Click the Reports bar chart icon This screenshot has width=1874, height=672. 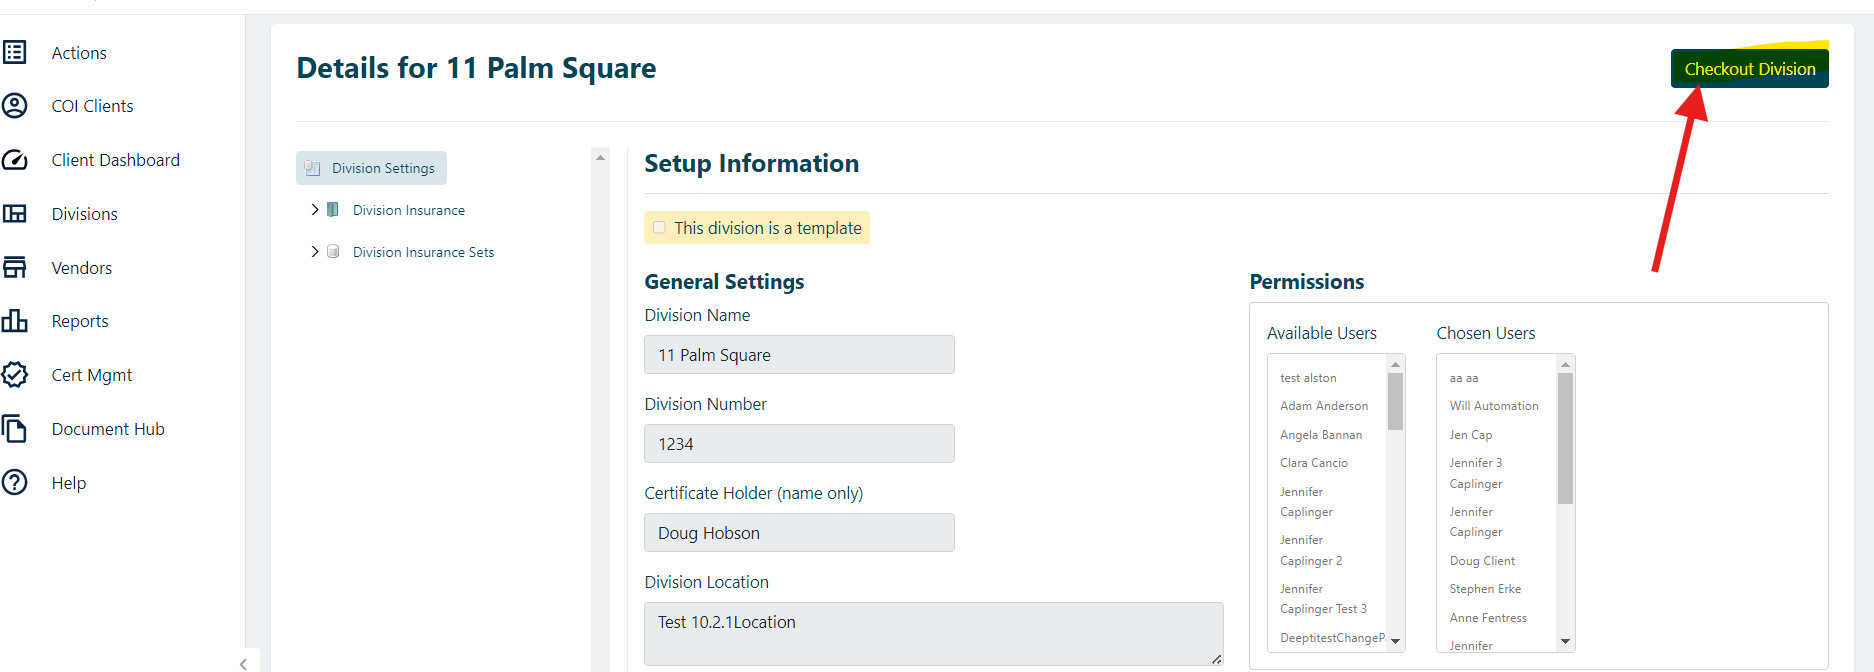pos(15,321)
